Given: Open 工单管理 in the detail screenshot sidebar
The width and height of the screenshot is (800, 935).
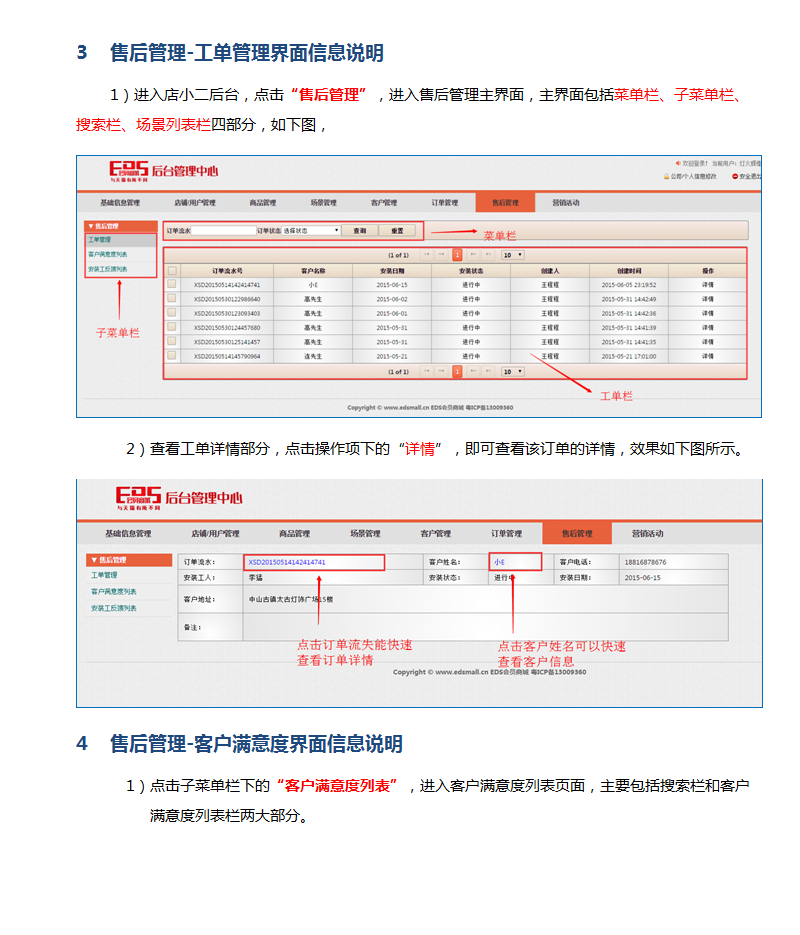Looking at the screenshot, I should point(104,575).
